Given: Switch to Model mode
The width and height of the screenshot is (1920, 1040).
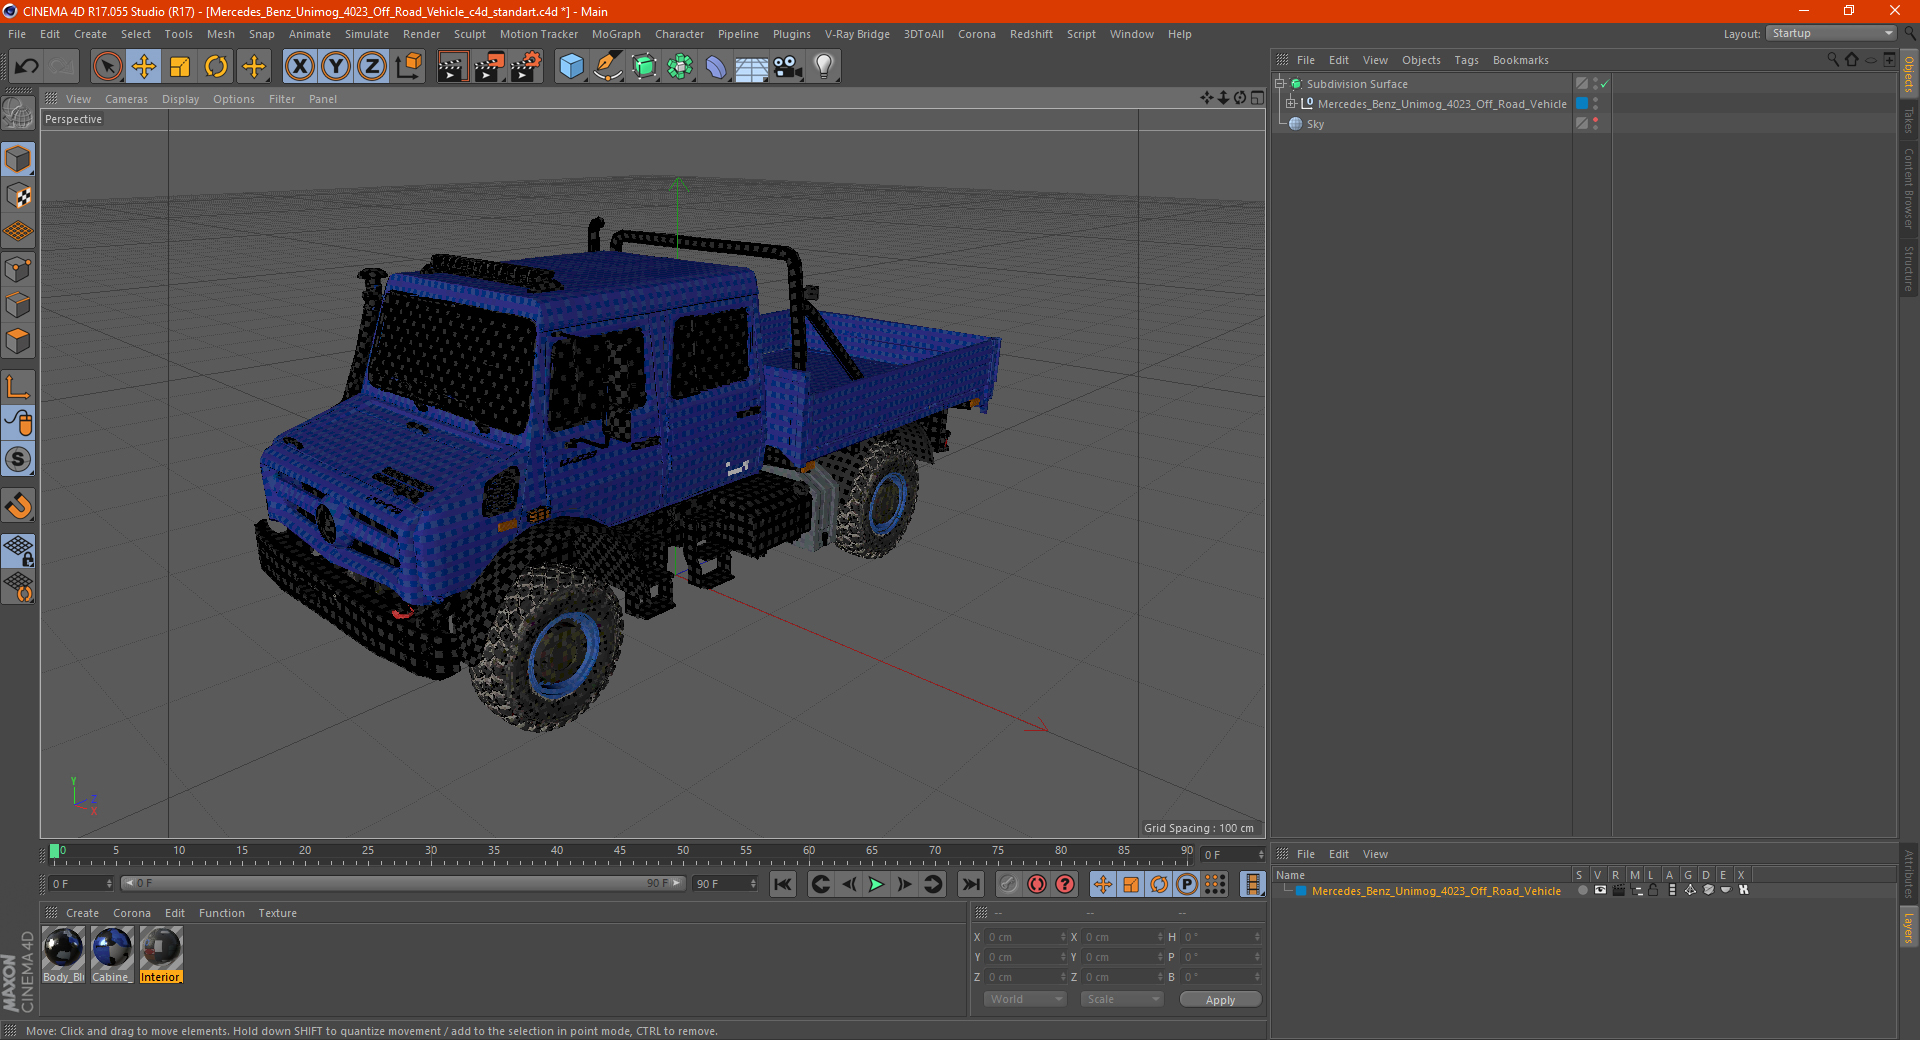Looking at the screenshot, I should pos(18,159).
